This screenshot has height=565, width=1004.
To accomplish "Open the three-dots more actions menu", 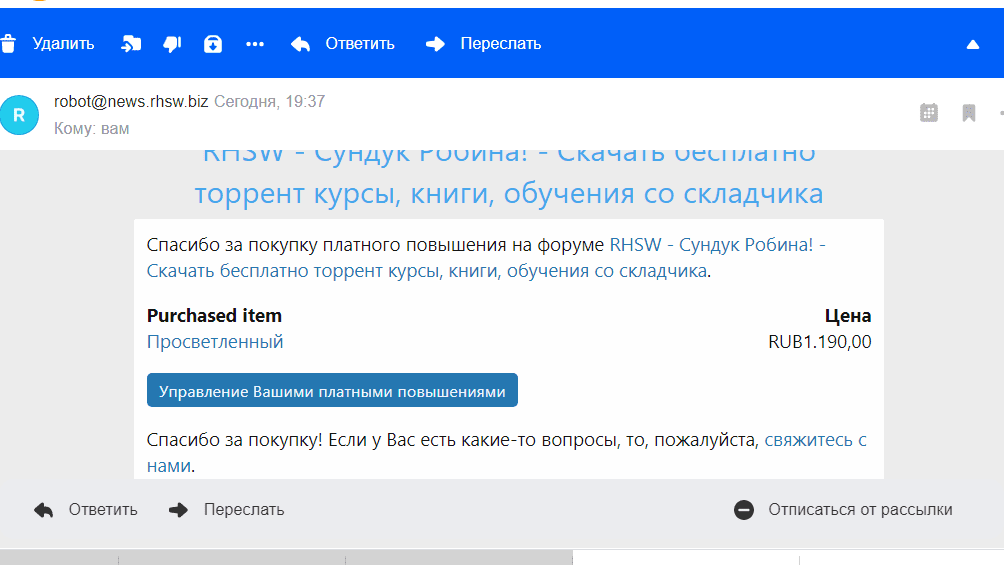I will coord(255,44).
